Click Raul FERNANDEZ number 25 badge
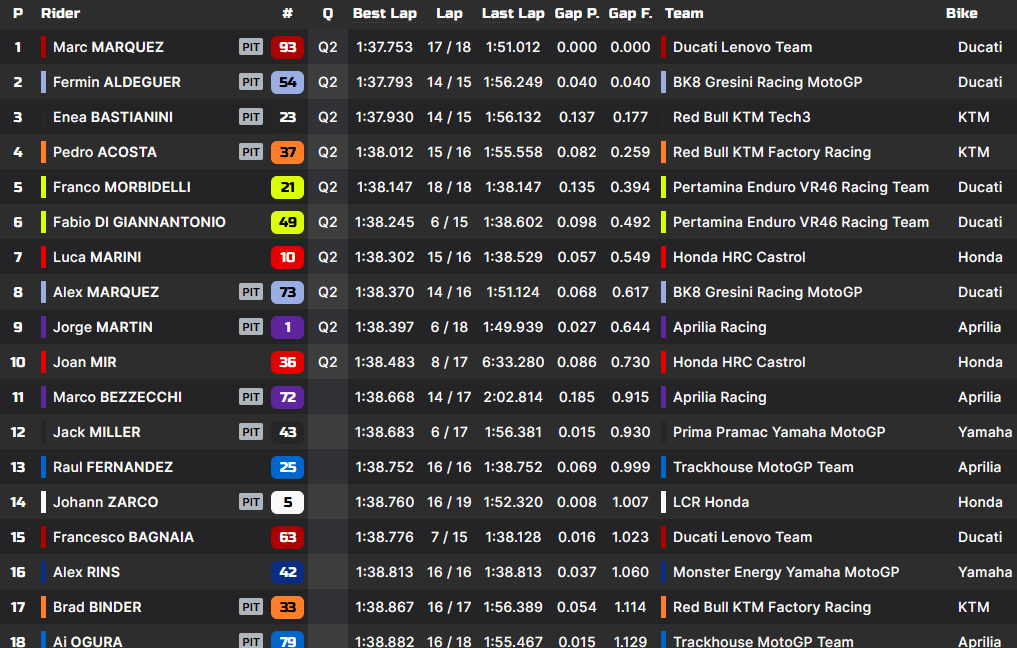 point(287,468)
